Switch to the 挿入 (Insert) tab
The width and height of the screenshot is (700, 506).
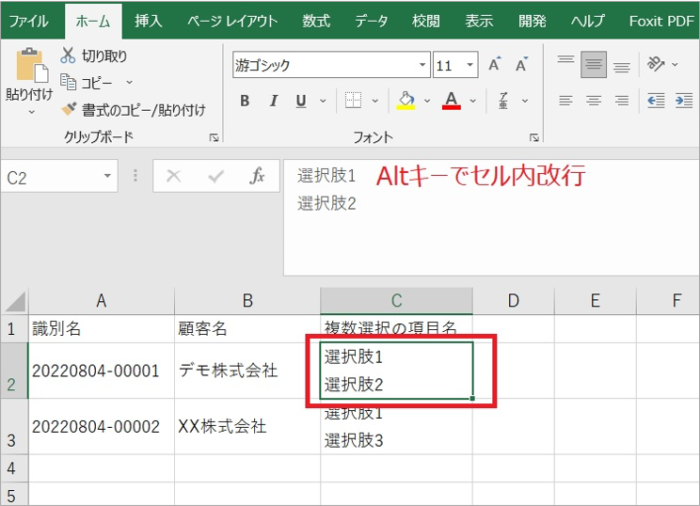pyautogui.click(x=148, y=21)
